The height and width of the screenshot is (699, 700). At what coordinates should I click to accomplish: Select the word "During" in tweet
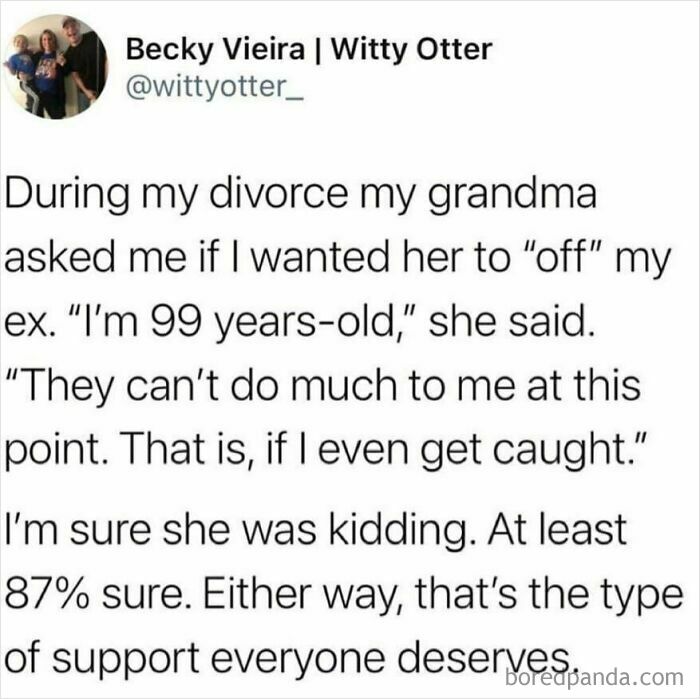pyautogui.click(x=67, y=194)
